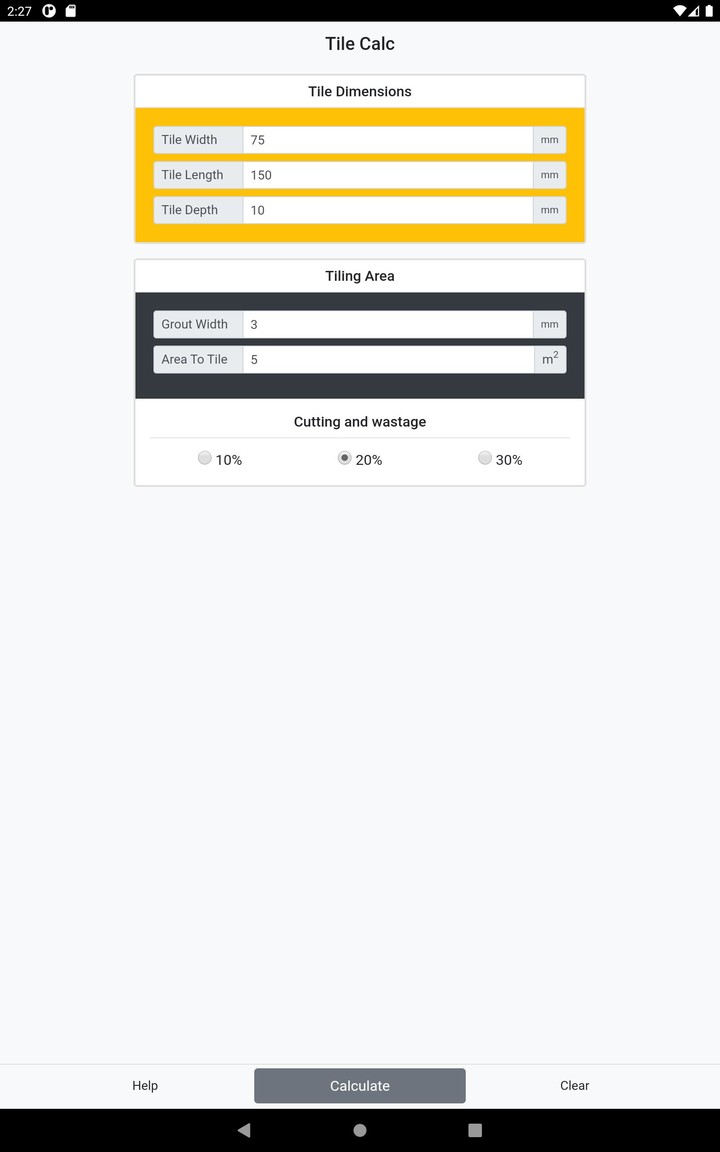Select 10% cutting and wastage

point(205,458)
